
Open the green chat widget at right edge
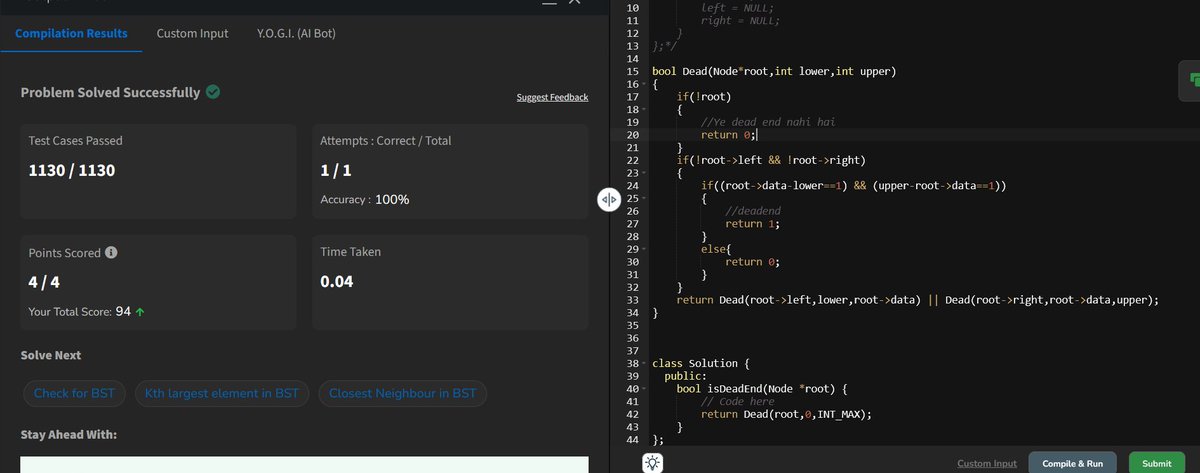1190,79
